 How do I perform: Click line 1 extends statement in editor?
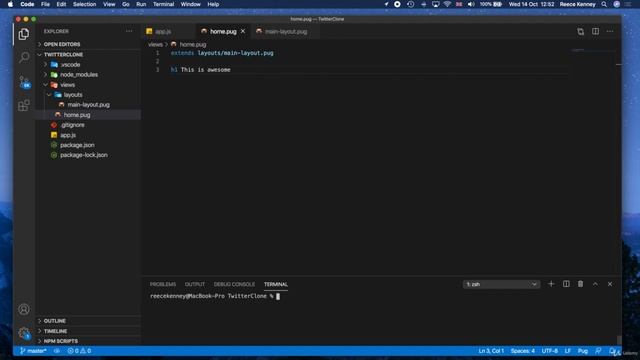222,53
